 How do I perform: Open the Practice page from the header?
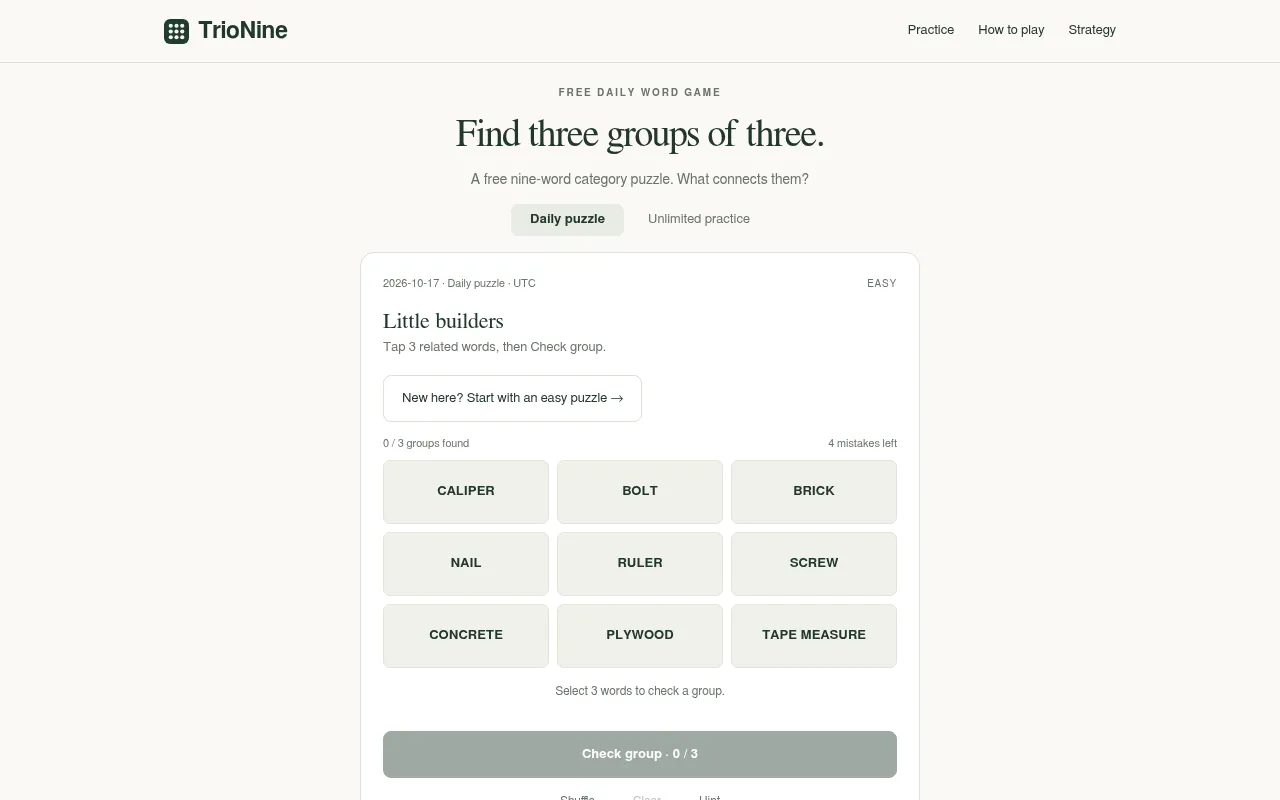click(x=931, y=30)
